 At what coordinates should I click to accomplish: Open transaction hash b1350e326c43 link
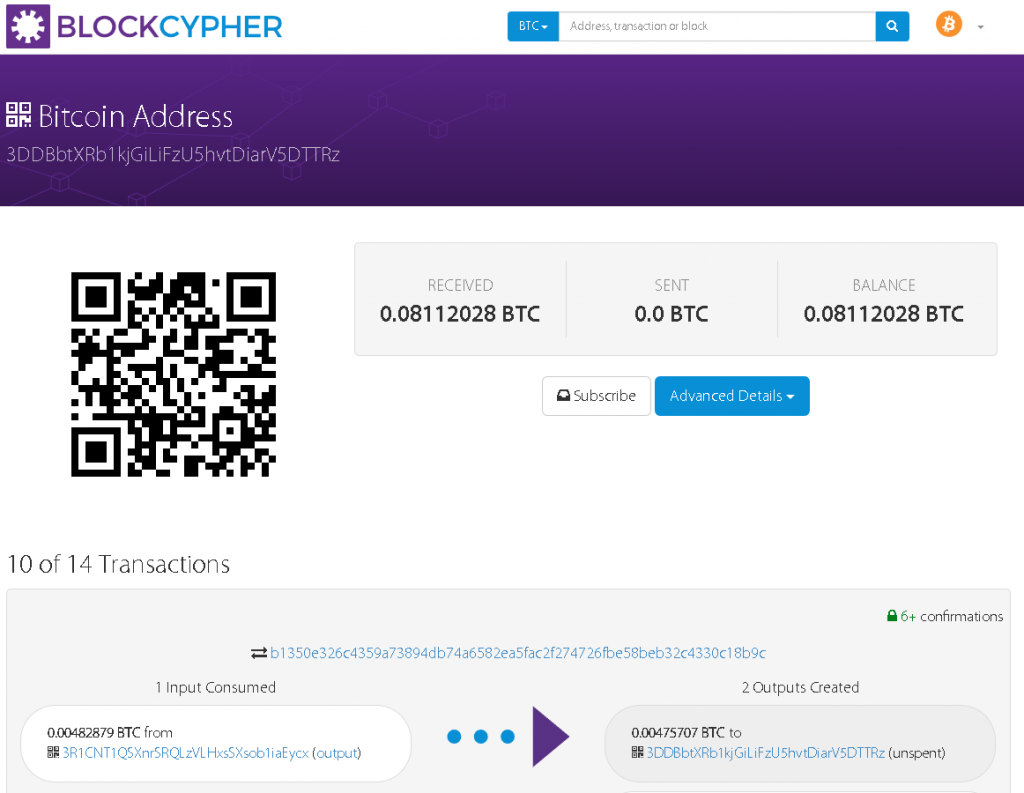(518, 653)
